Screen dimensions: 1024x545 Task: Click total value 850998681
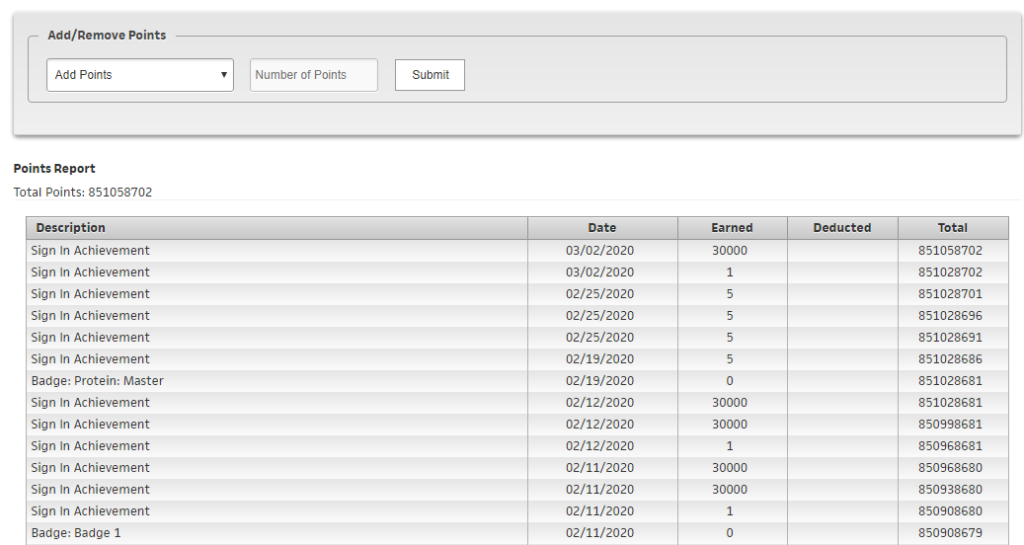950,424
